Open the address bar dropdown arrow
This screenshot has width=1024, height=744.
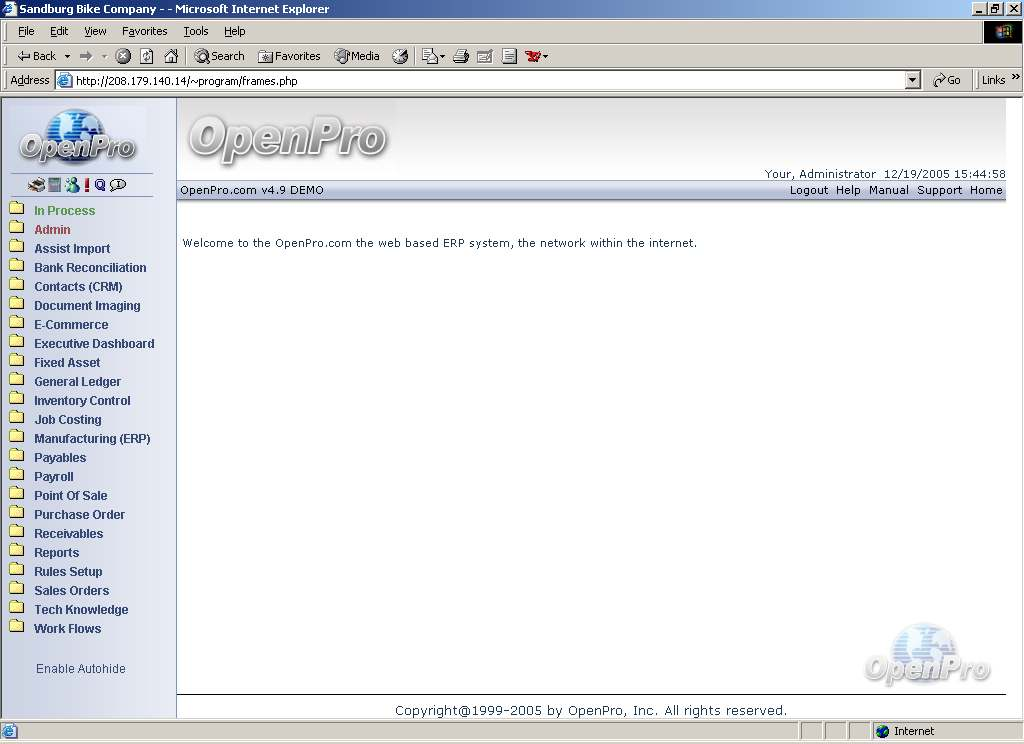pos(912,81)
